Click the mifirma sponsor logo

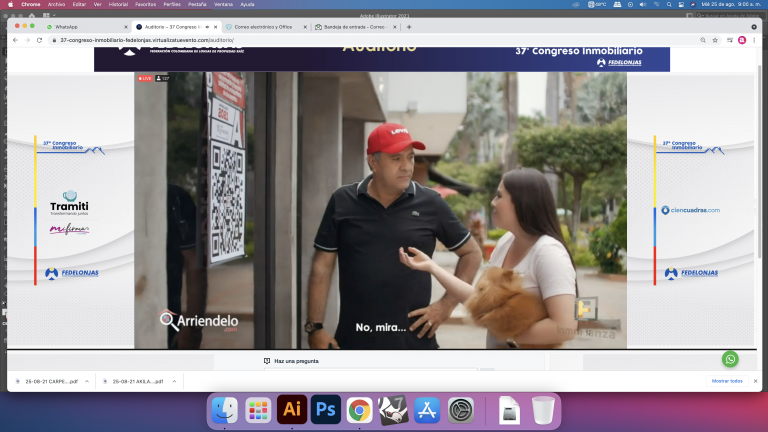69,229
